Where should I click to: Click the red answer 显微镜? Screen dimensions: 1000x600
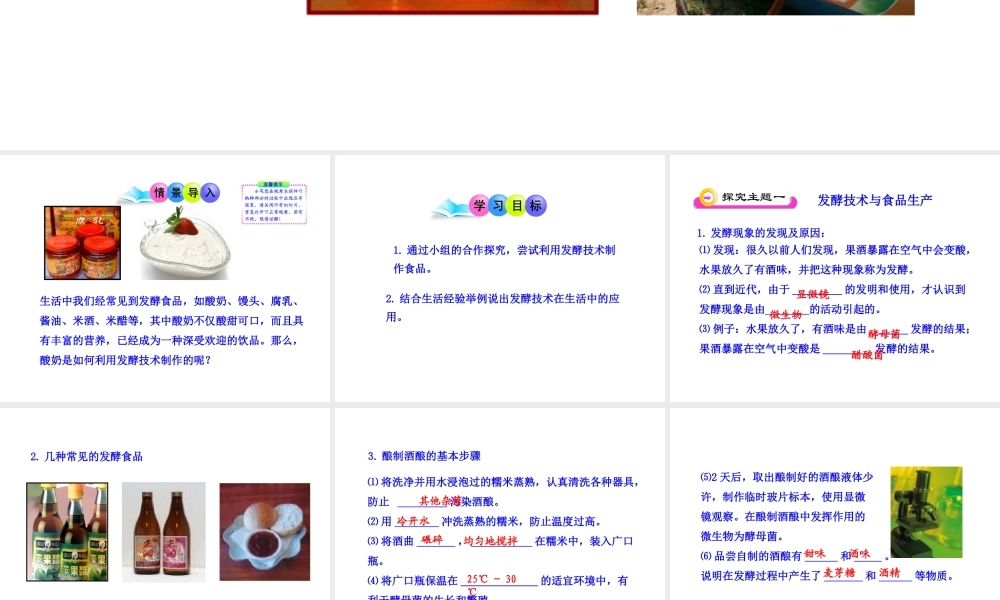[x=813, y=294]
